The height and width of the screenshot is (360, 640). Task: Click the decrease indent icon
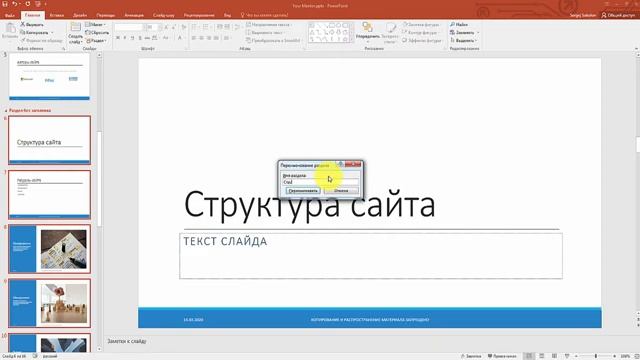click(x=220, y=27)
